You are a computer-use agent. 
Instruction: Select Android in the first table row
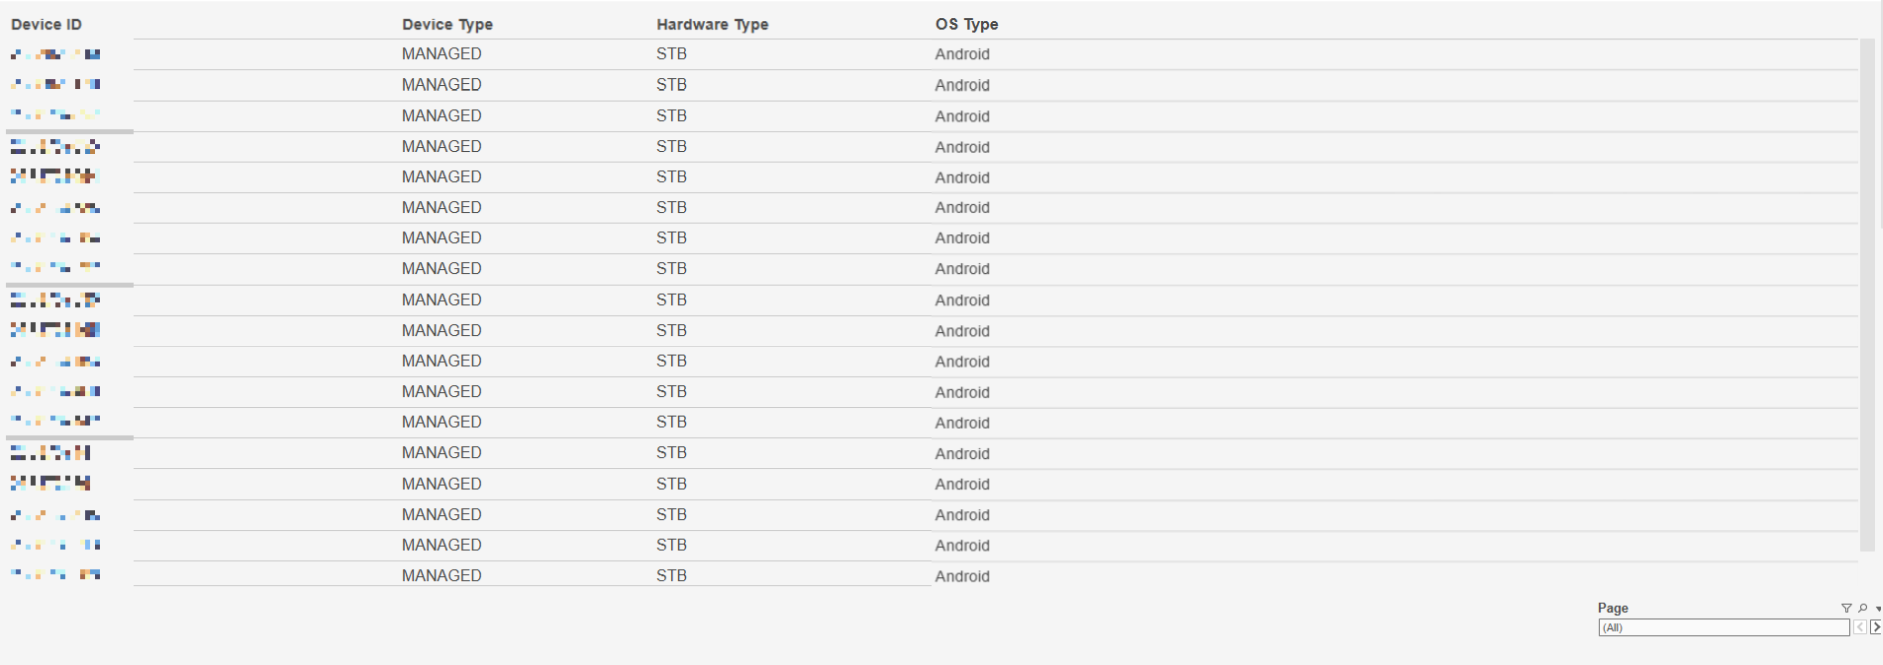pos(962,54)
